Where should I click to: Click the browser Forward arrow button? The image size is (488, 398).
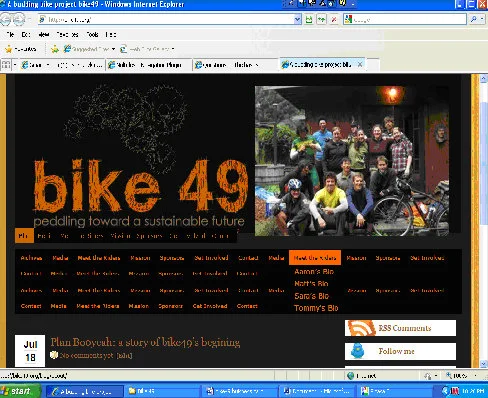[x=19, y=19]
